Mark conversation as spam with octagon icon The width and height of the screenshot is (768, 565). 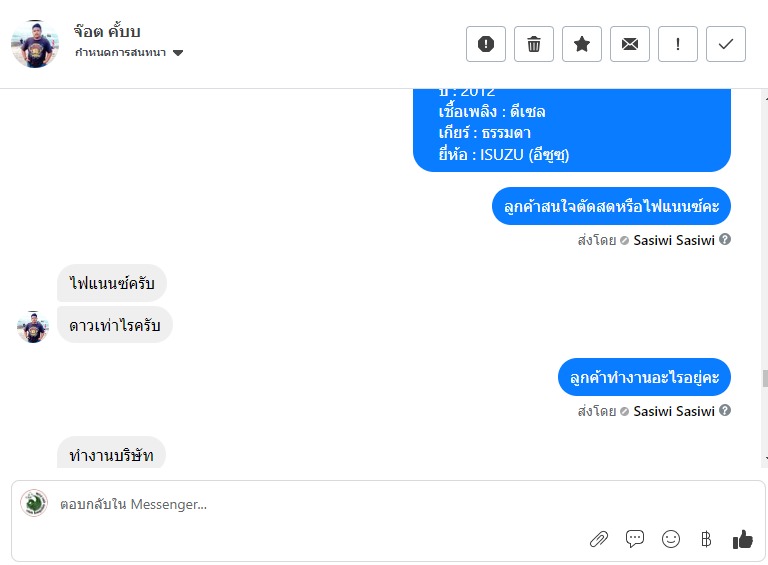(x=486, y=44)
